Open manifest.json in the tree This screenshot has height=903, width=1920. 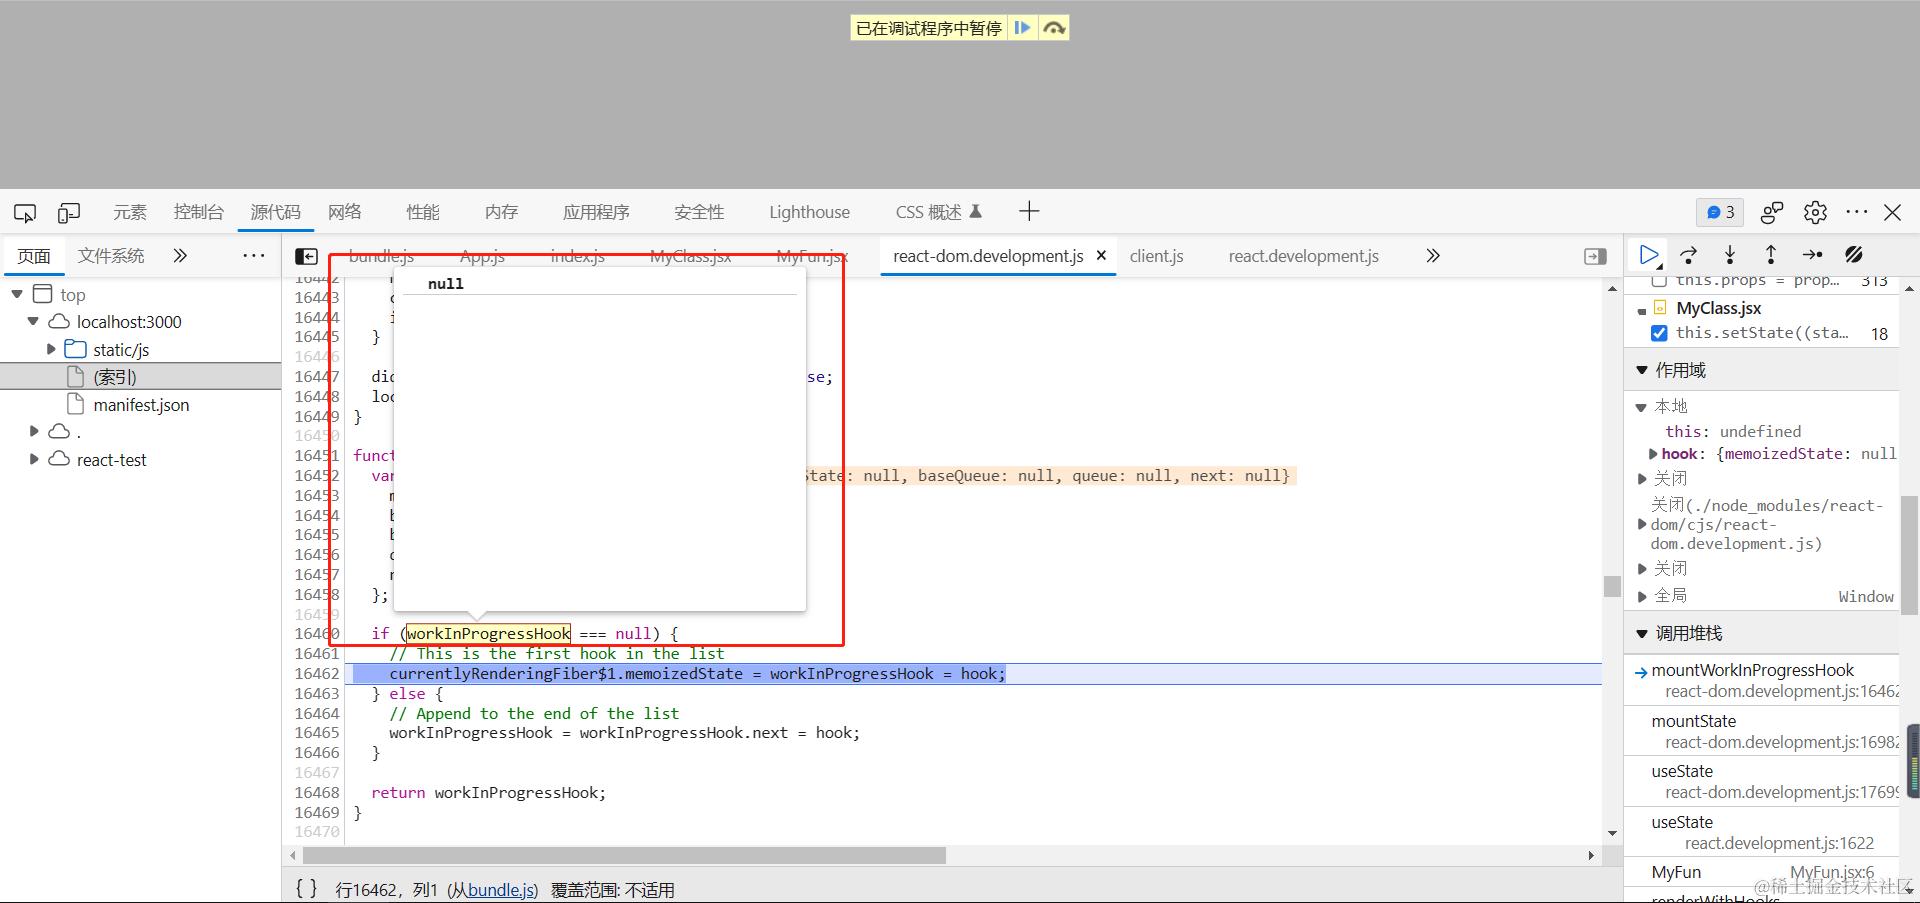140,405
